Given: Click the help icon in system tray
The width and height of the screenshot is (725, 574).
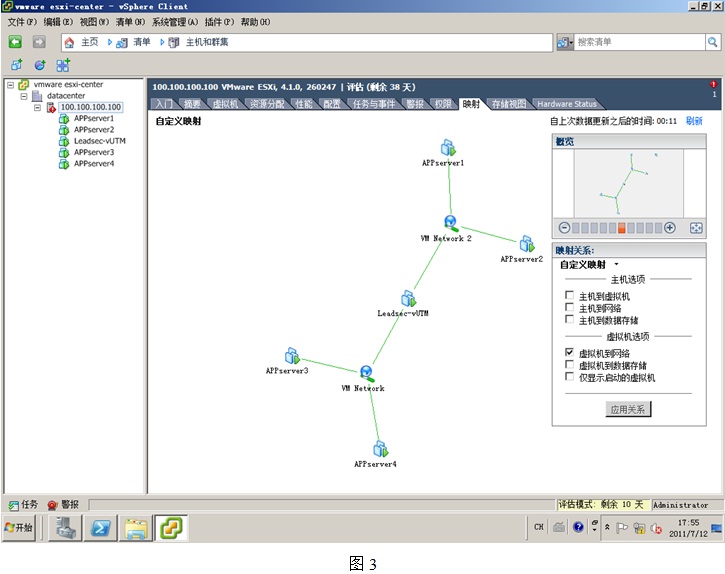Looking at the screenshot, I should [578, 527].
